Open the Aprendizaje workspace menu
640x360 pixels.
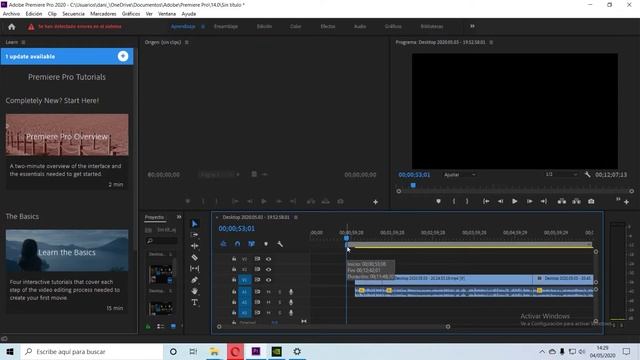coord(203,27)
